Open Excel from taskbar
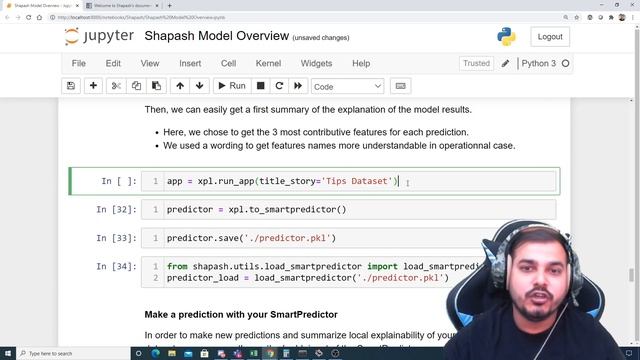 pyautogui.click(x=254, y=353)
